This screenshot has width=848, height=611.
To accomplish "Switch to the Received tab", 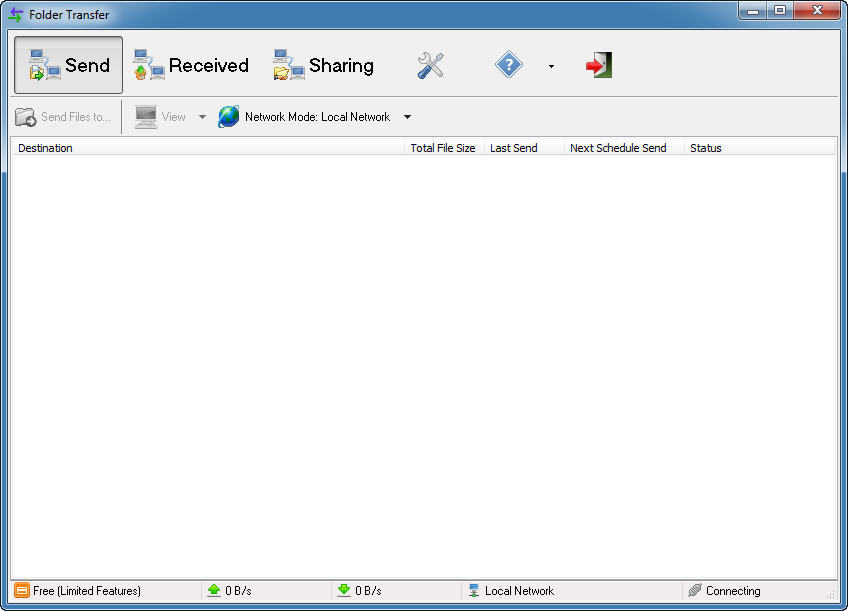I will pyautogui.click(x=190, y=65).
